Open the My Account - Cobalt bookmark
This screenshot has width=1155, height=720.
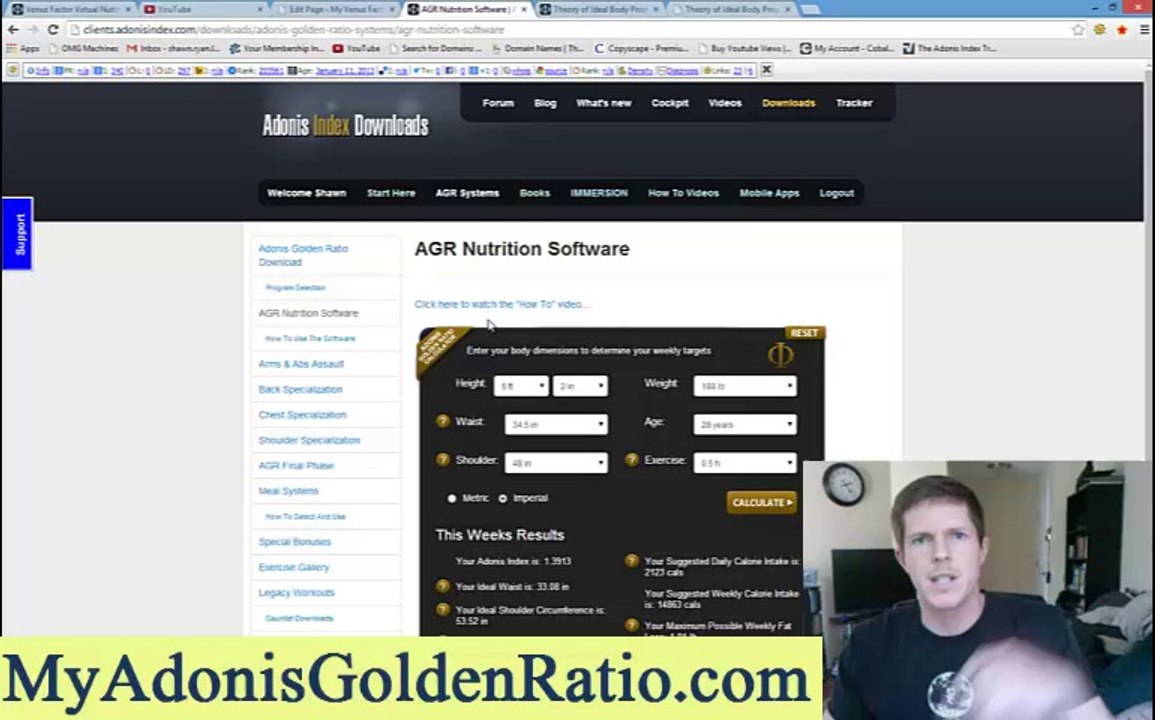[x=847, y=49]
